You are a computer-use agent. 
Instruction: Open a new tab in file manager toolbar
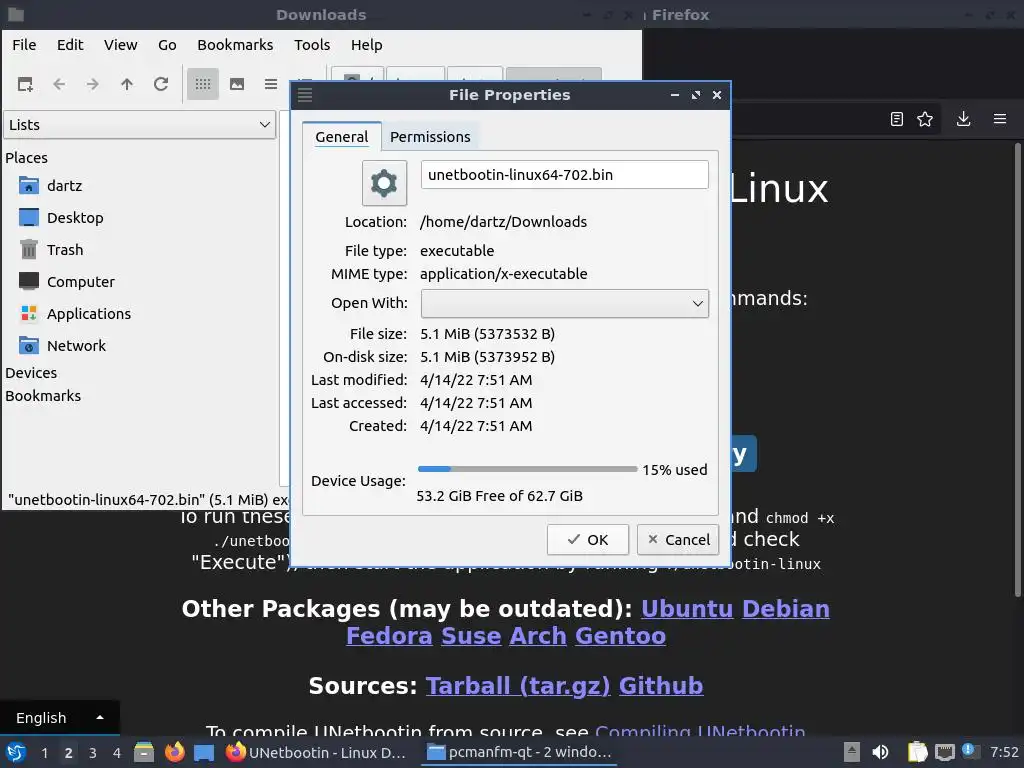(25, 84)
